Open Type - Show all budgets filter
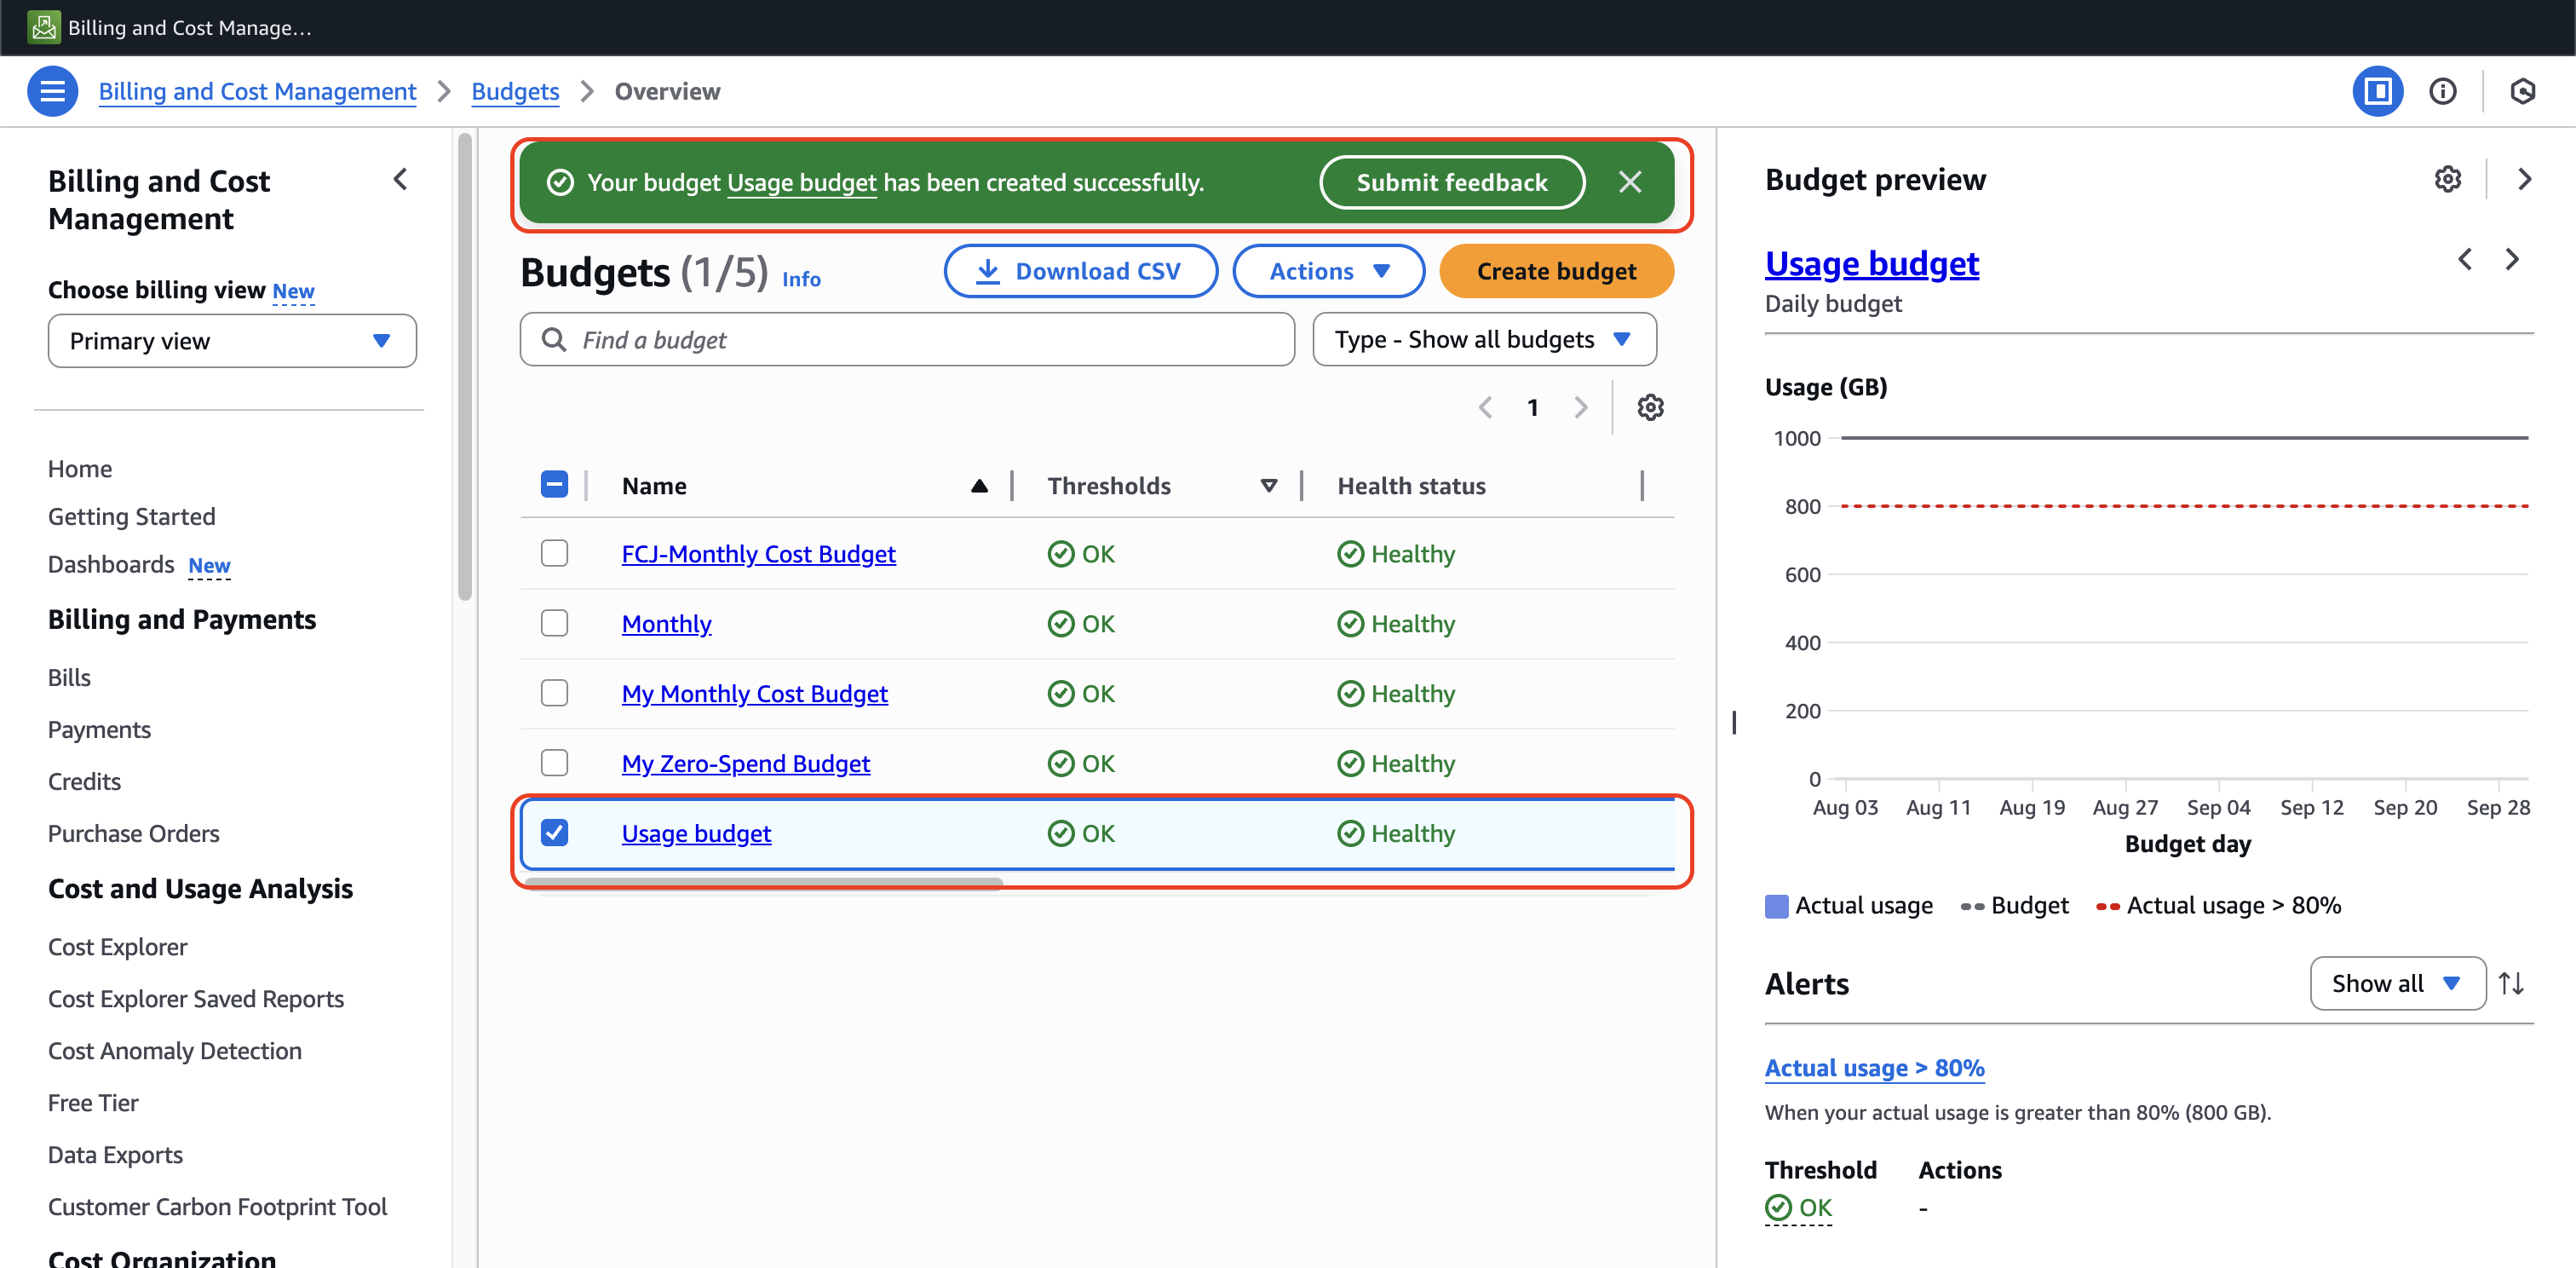The height and width of the screenshot is (1268, 2576). pyautogui.click(x=1484, y=340)
